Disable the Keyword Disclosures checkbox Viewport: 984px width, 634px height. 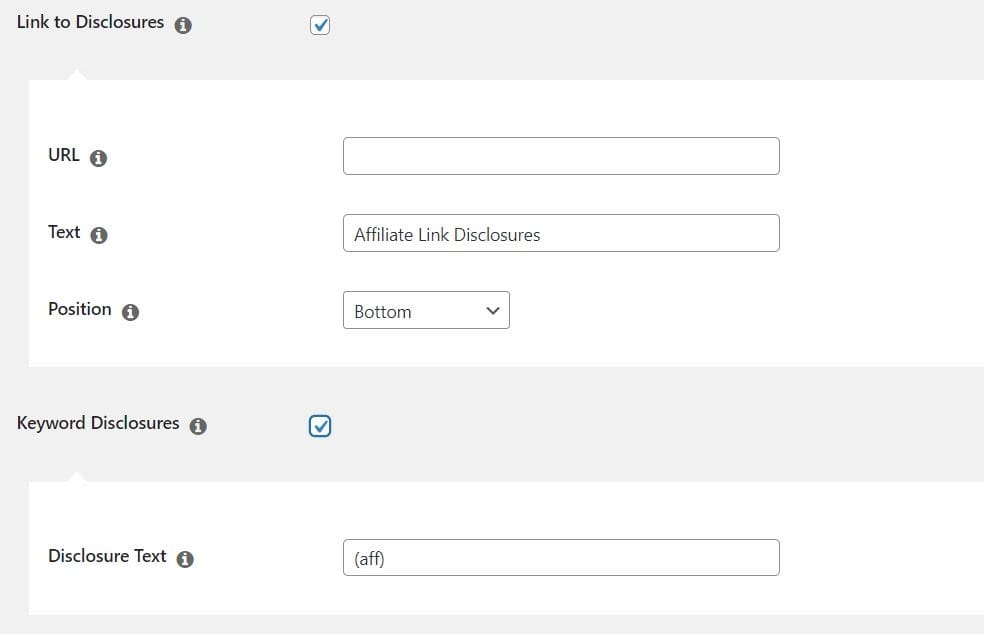pos(319,425)
